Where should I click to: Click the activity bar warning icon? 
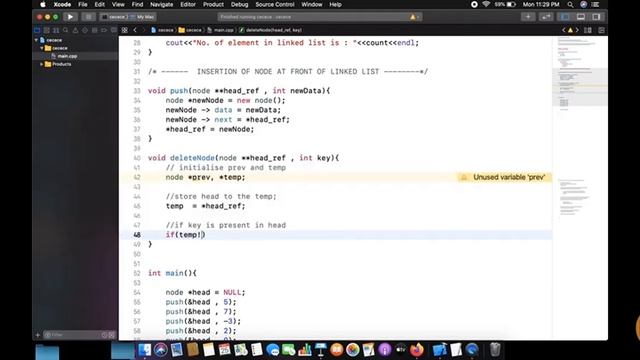click(x=413, y=17)
